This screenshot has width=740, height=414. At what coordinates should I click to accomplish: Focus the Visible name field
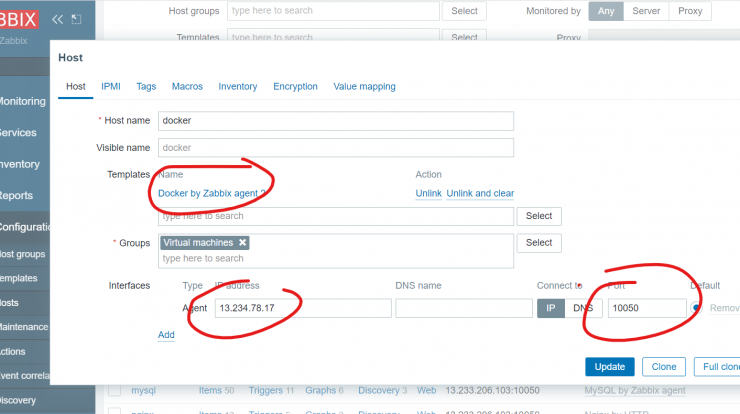point(336,148)
